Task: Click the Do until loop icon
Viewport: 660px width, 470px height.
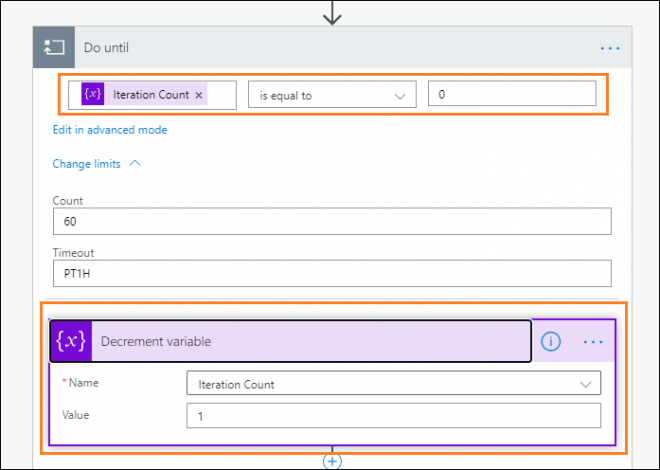Action: pos(54,48)
